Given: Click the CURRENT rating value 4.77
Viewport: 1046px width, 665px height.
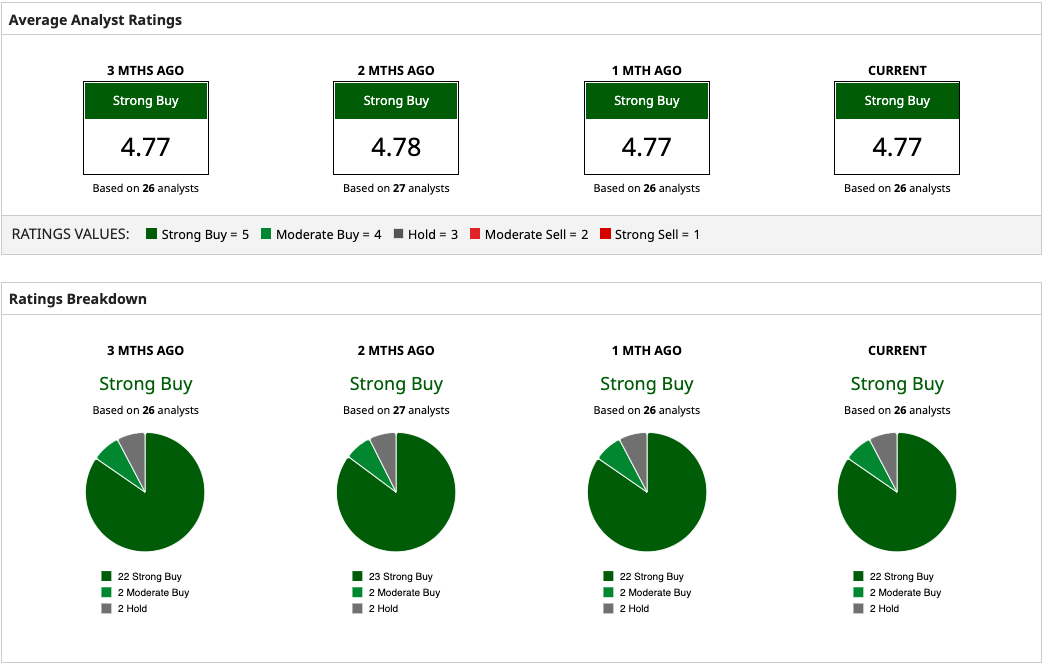Looking at the screenshot, I should [897, 147].
